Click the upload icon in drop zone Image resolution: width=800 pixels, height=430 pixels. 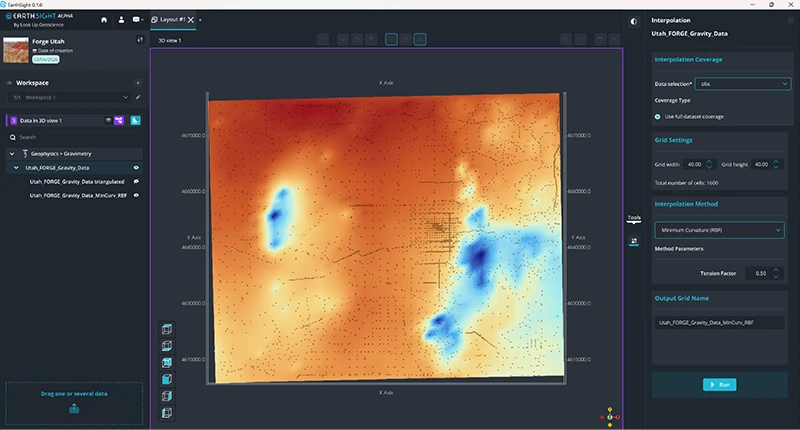point(74,409)
